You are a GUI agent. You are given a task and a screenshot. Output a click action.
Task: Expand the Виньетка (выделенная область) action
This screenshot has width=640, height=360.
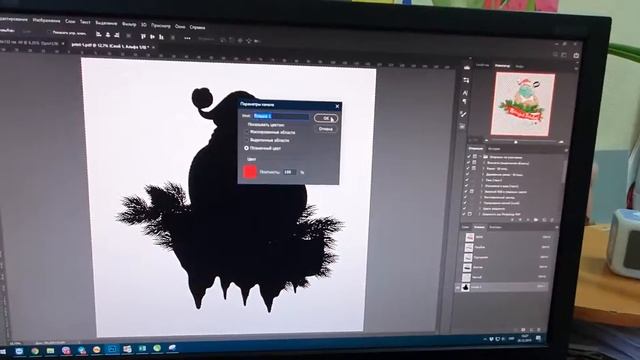[484, 162]
